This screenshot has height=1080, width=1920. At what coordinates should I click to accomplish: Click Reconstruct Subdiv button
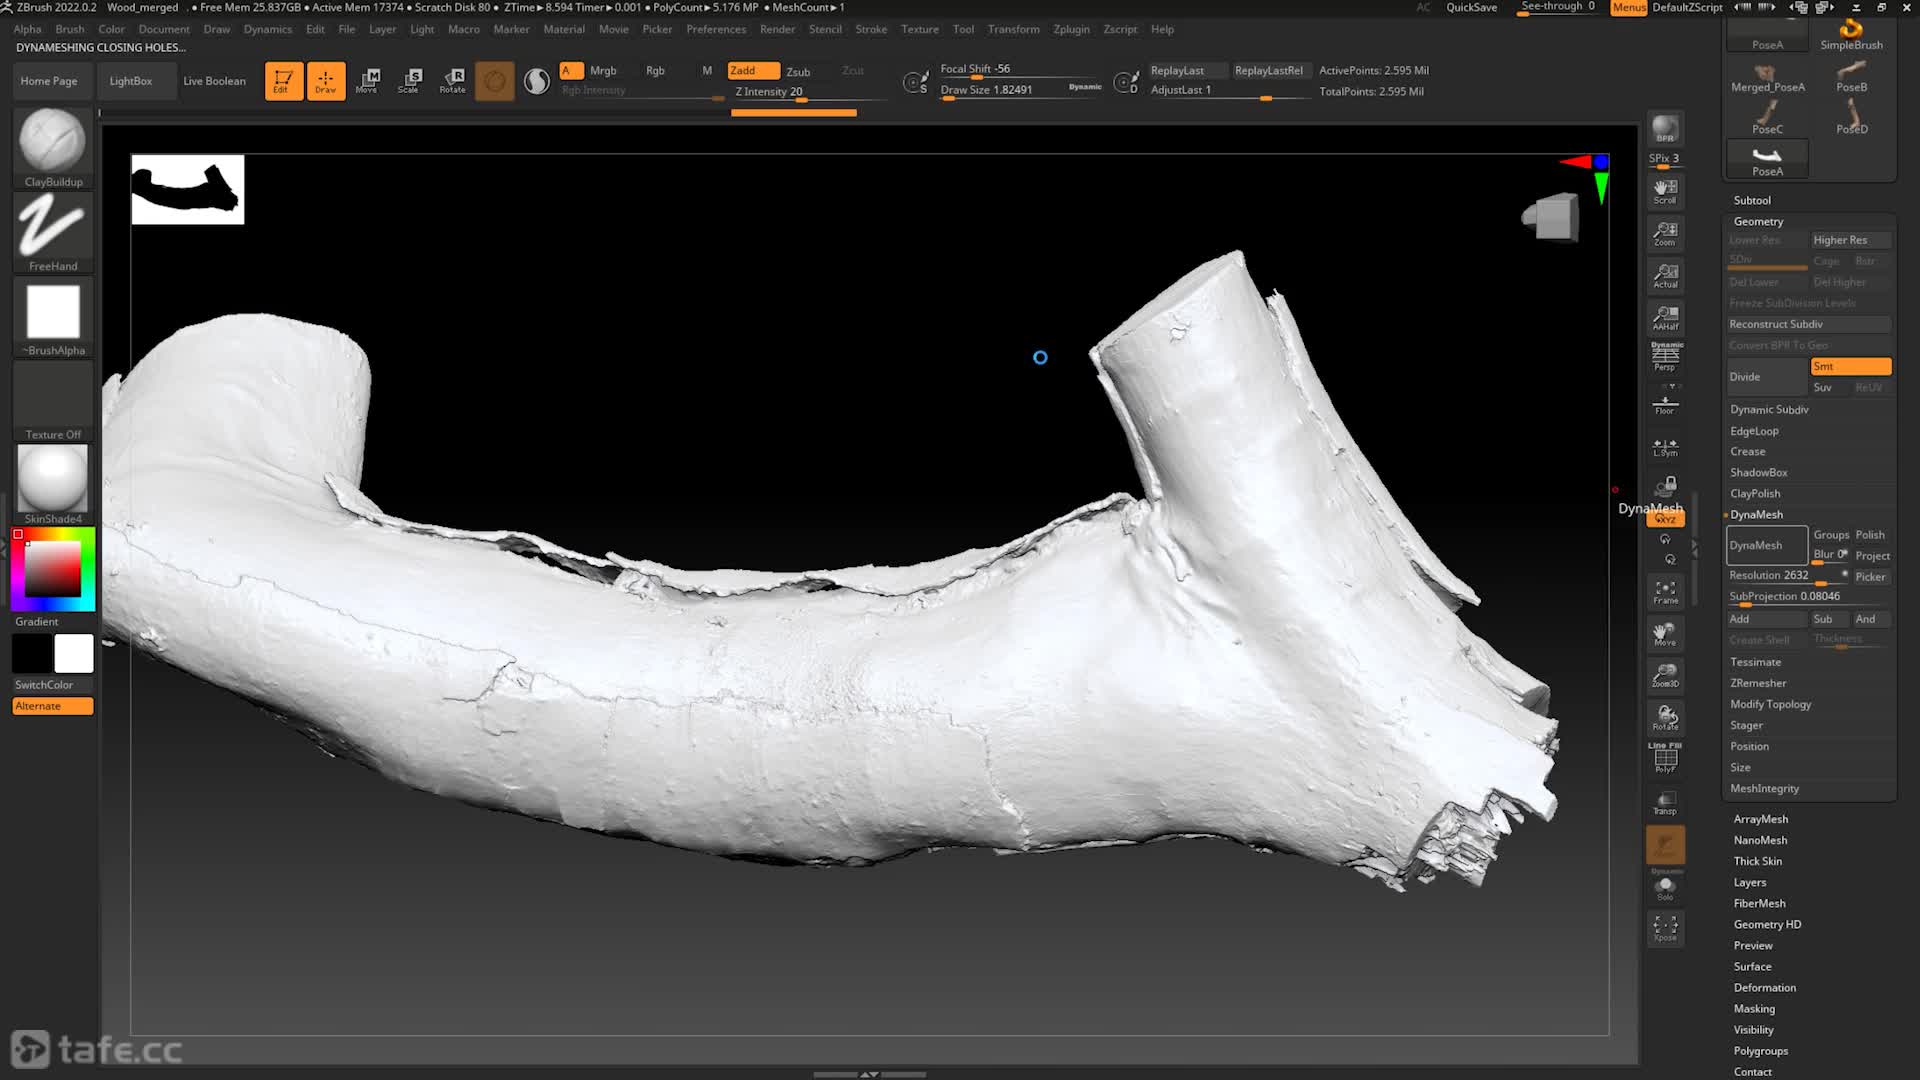click(x=1809, y=324)
